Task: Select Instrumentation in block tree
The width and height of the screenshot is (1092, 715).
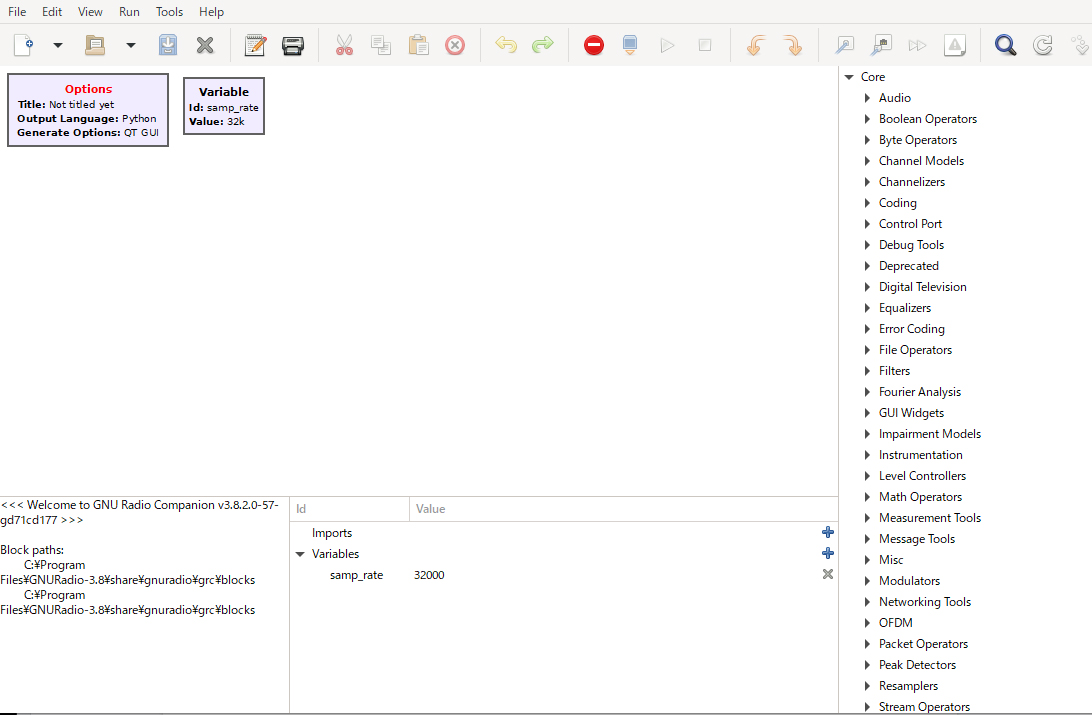Action: 921,455
